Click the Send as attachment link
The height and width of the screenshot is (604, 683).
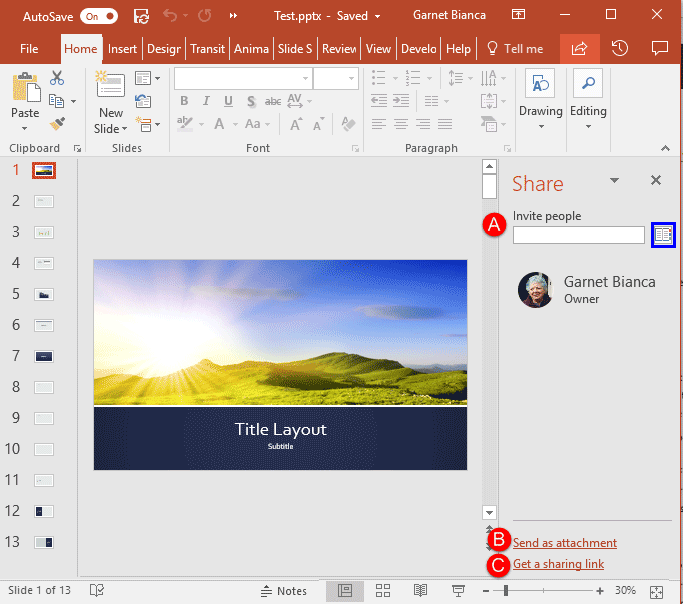point(564,543)
